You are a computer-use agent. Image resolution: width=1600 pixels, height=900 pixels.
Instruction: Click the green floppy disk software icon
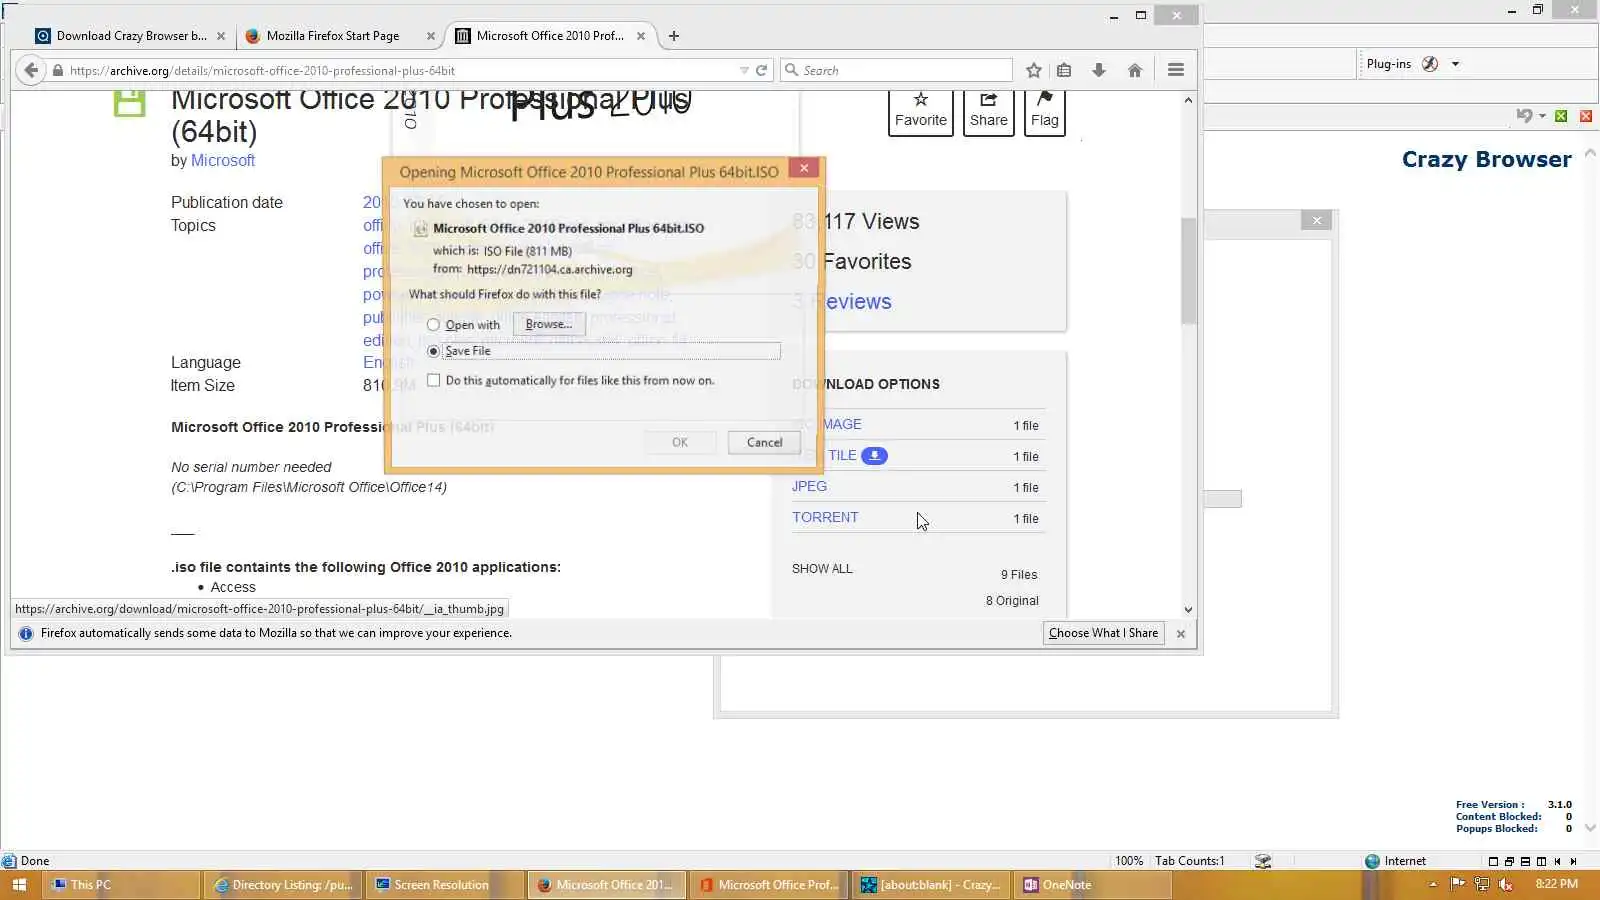tap(129, 102)
